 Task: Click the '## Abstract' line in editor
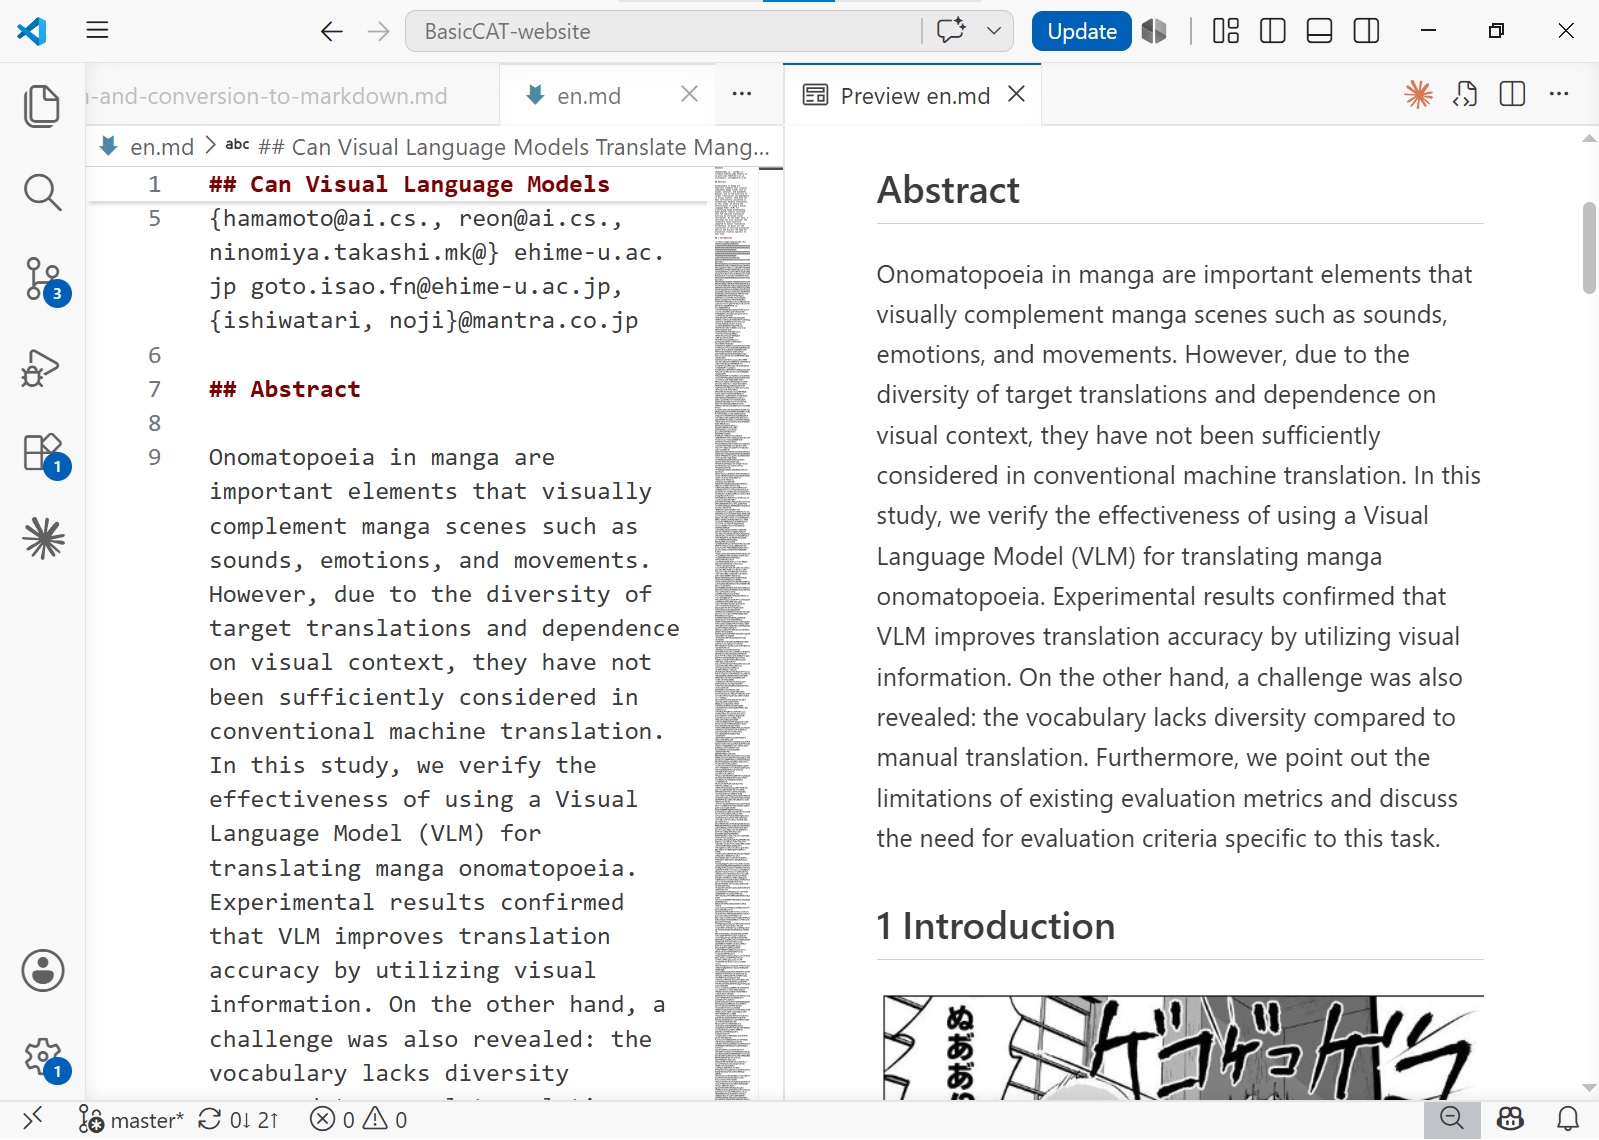coord(285,389)
